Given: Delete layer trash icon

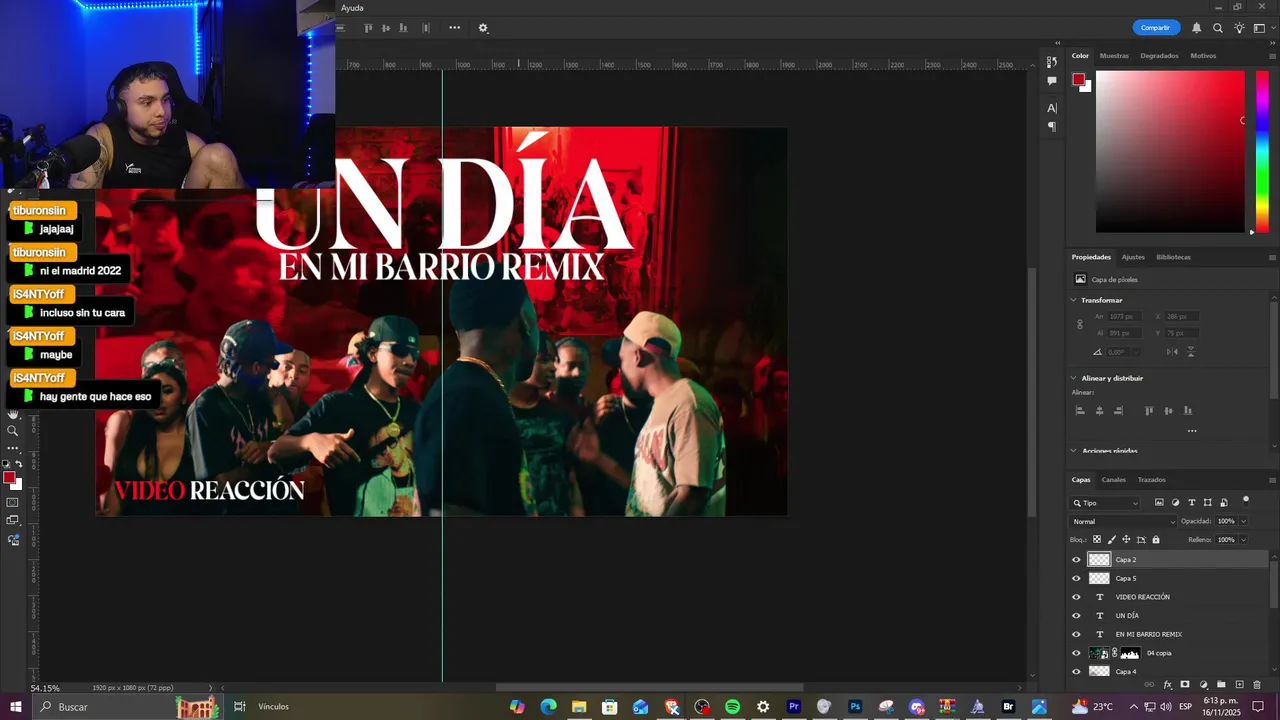Looking at the screenshot, I should 1257,685.
